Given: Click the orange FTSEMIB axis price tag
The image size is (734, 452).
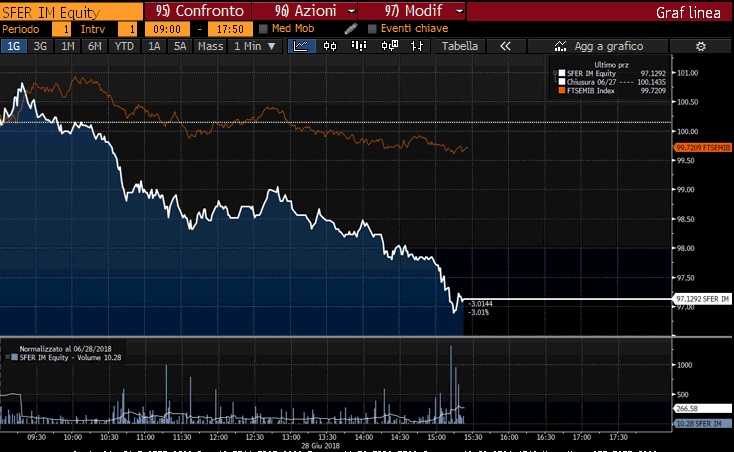Looking at the screenshot, I should [702, 148].
